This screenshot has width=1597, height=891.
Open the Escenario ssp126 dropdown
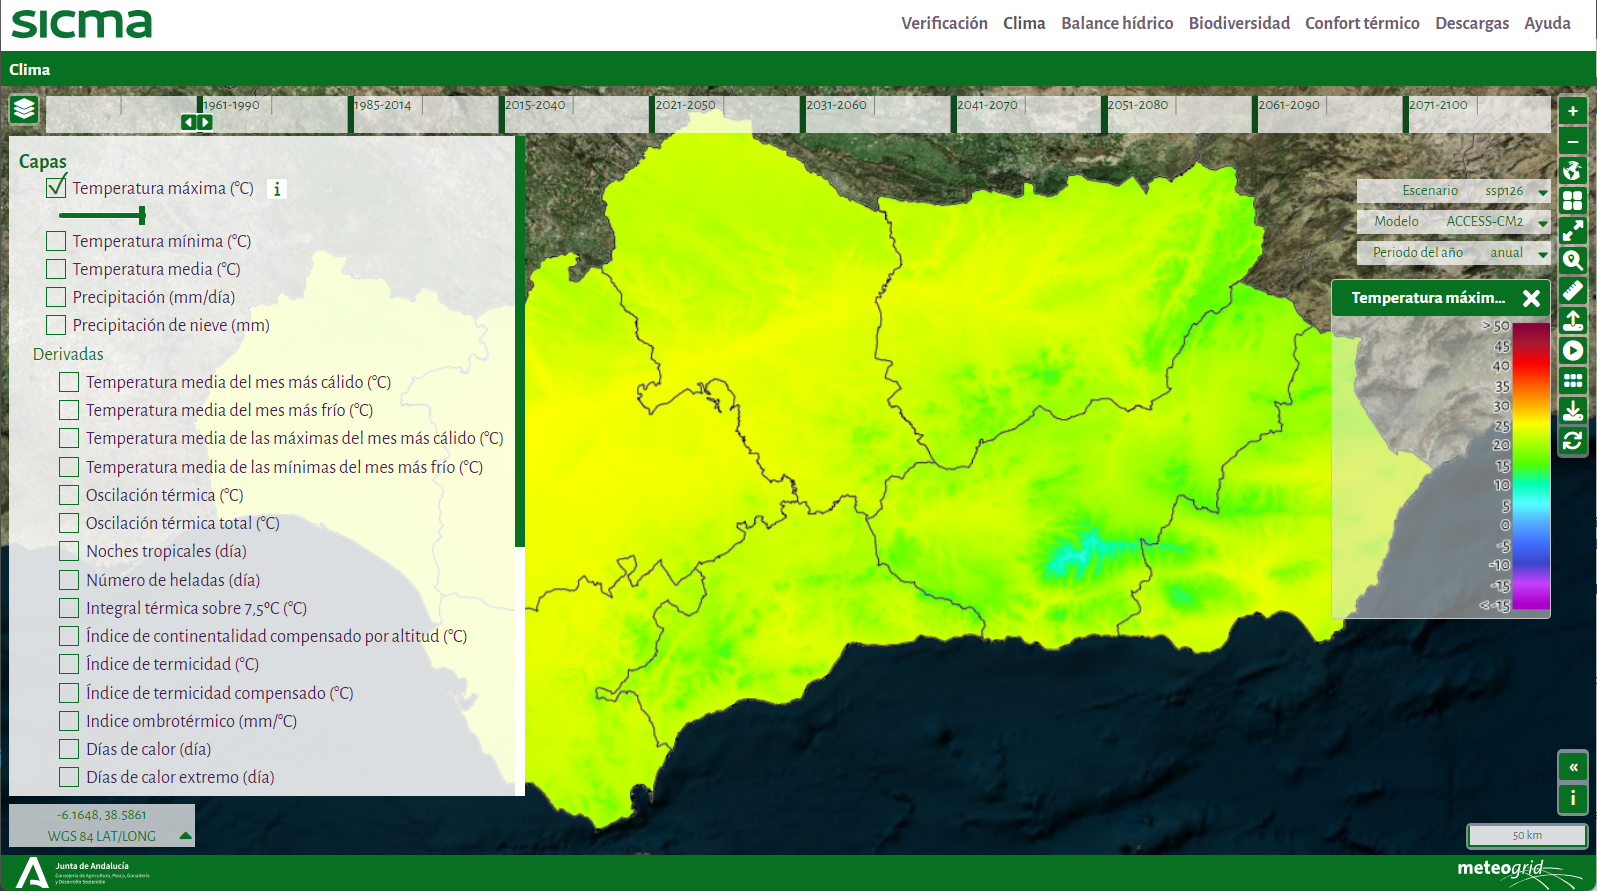(1454, 191)
